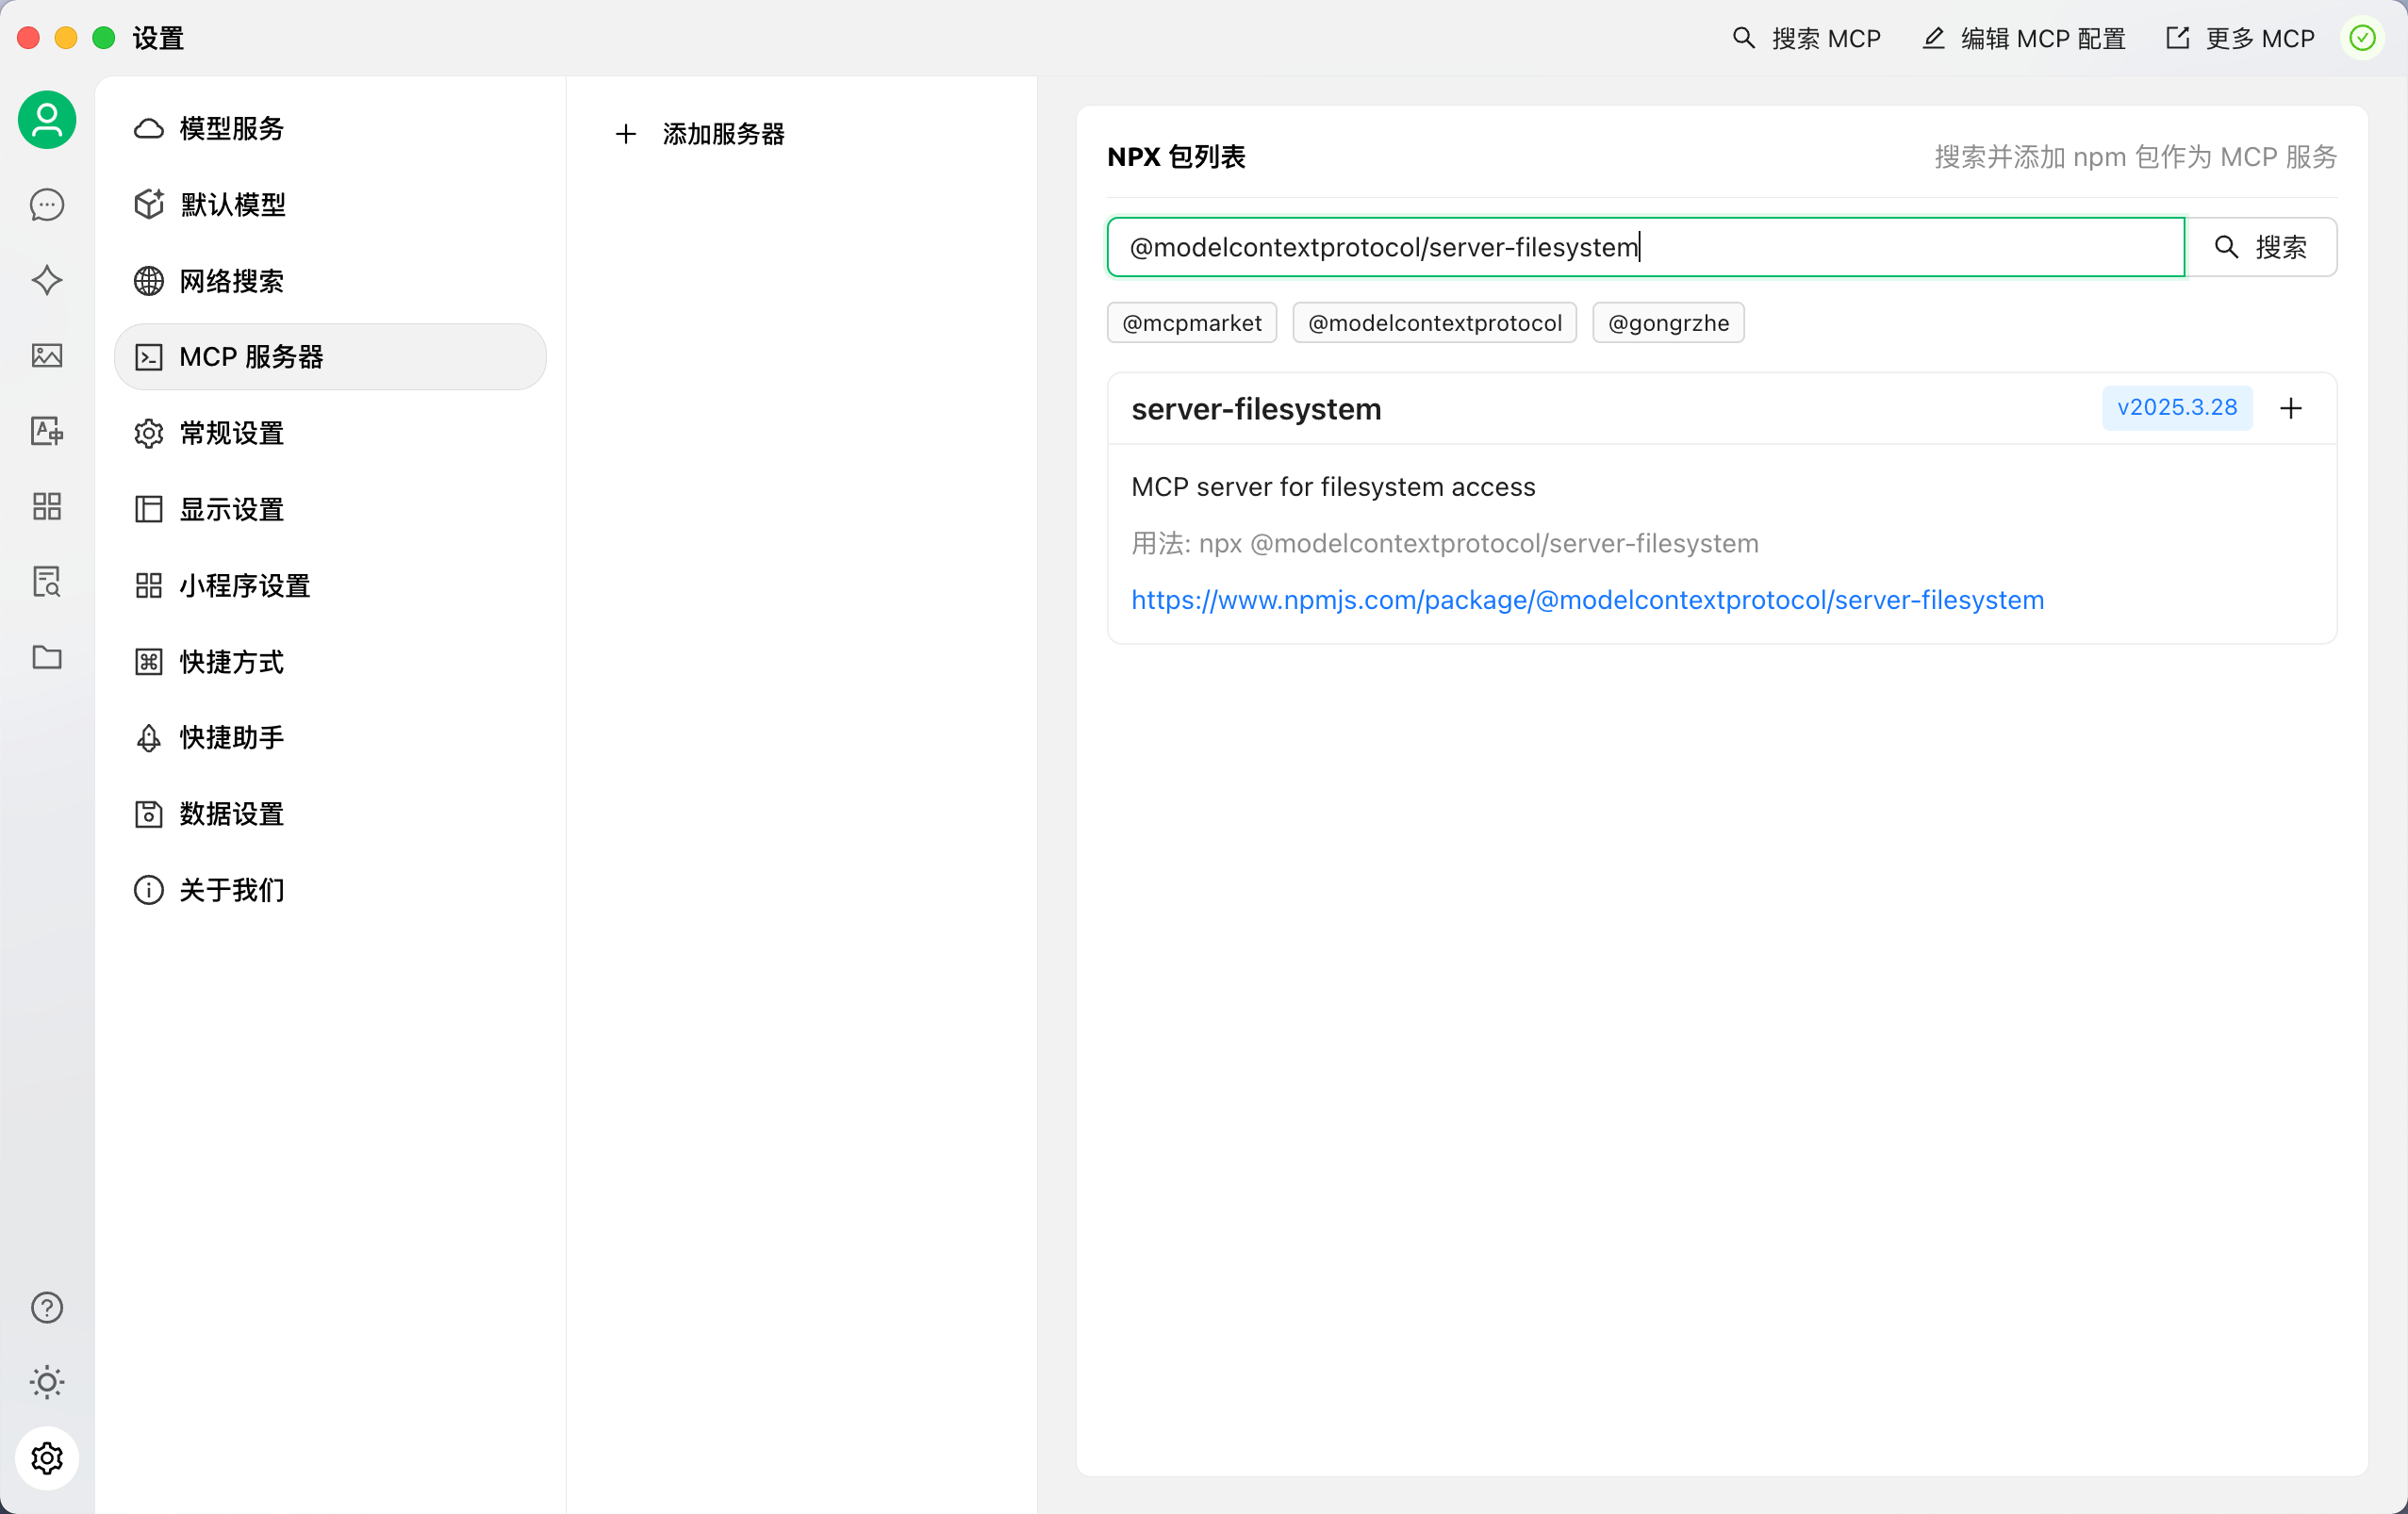The image size is (2408, 1514).
Task: Open the npmjs.com server-filesystem package link
Action: coord(1587,599)
